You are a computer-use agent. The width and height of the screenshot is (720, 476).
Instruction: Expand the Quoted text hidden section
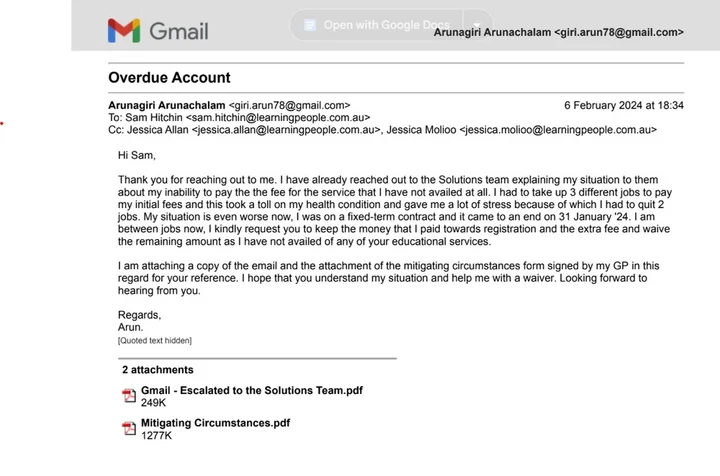155,341
